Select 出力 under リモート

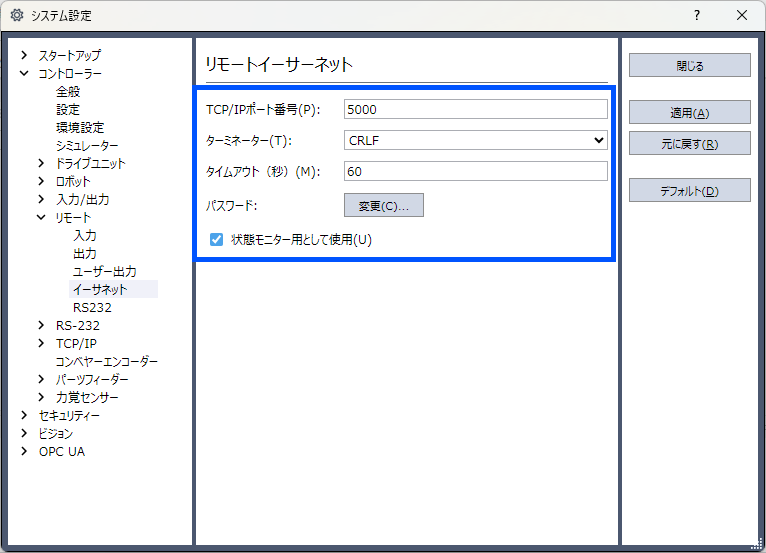85,254
